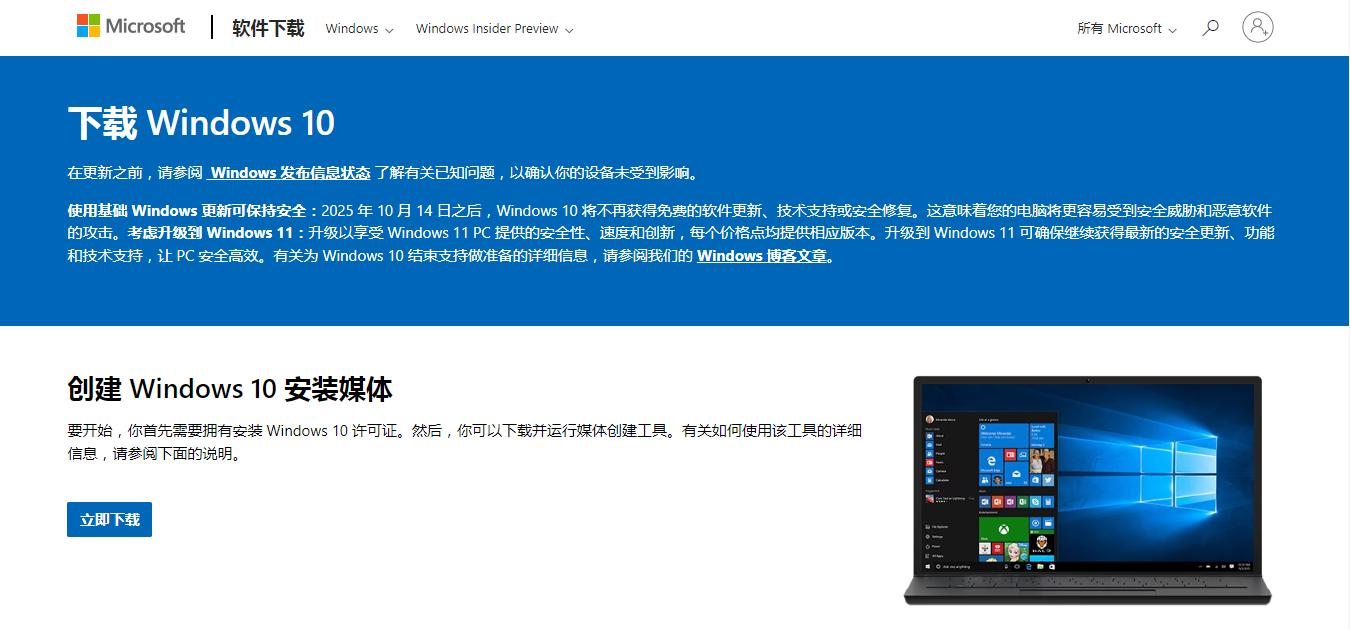Click the 立即下载 button
This screenshot has width=1350, height=630.
pos(109,519)
